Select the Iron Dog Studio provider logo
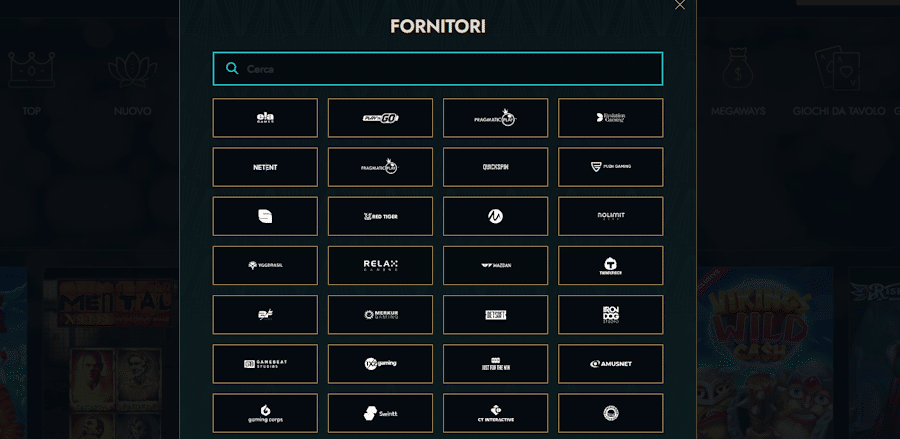Image resolution: width=900 pixels, height=439 pixels. point(611,315)
